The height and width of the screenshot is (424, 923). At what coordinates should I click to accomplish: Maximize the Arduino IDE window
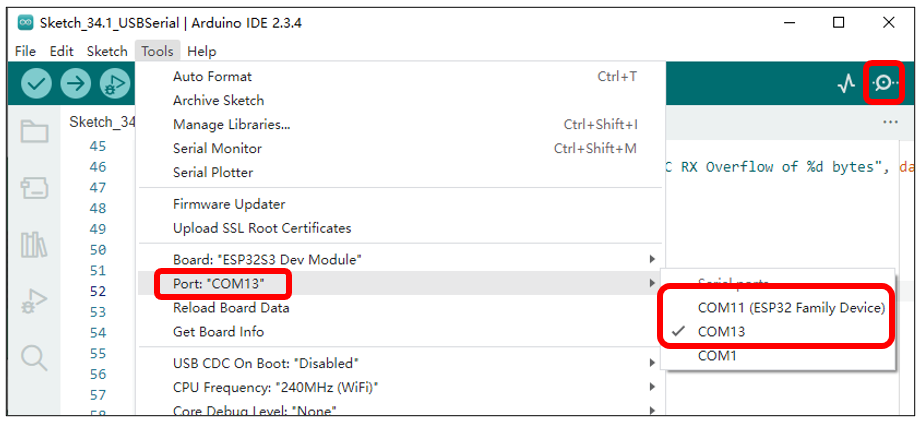[839, 23]
